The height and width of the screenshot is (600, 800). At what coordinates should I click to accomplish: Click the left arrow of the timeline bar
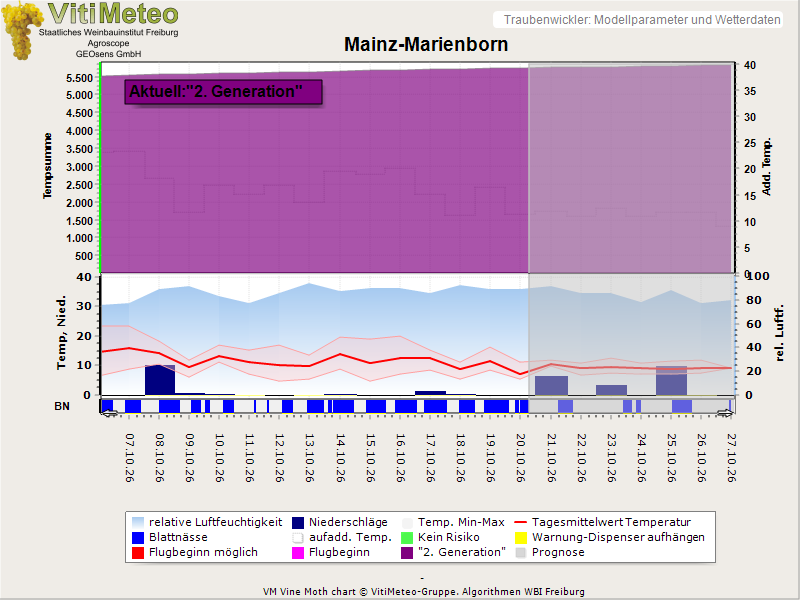109,413
